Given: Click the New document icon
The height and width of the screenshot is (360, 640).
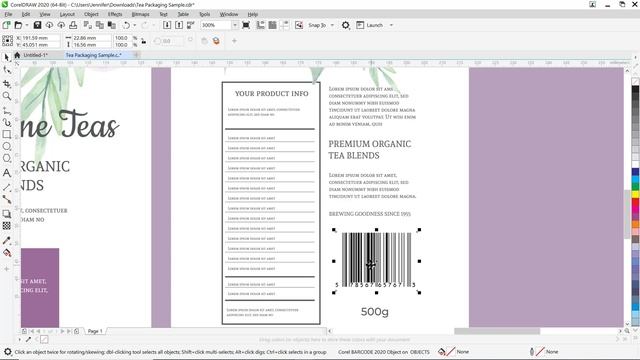Looking at the screenshot, I should click(6, 25).
